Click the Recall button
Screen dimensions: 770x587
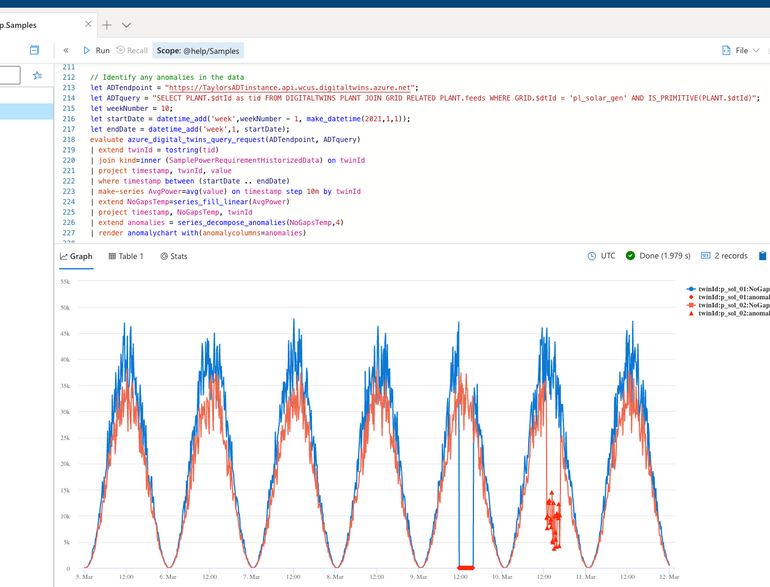pos(132,50)
